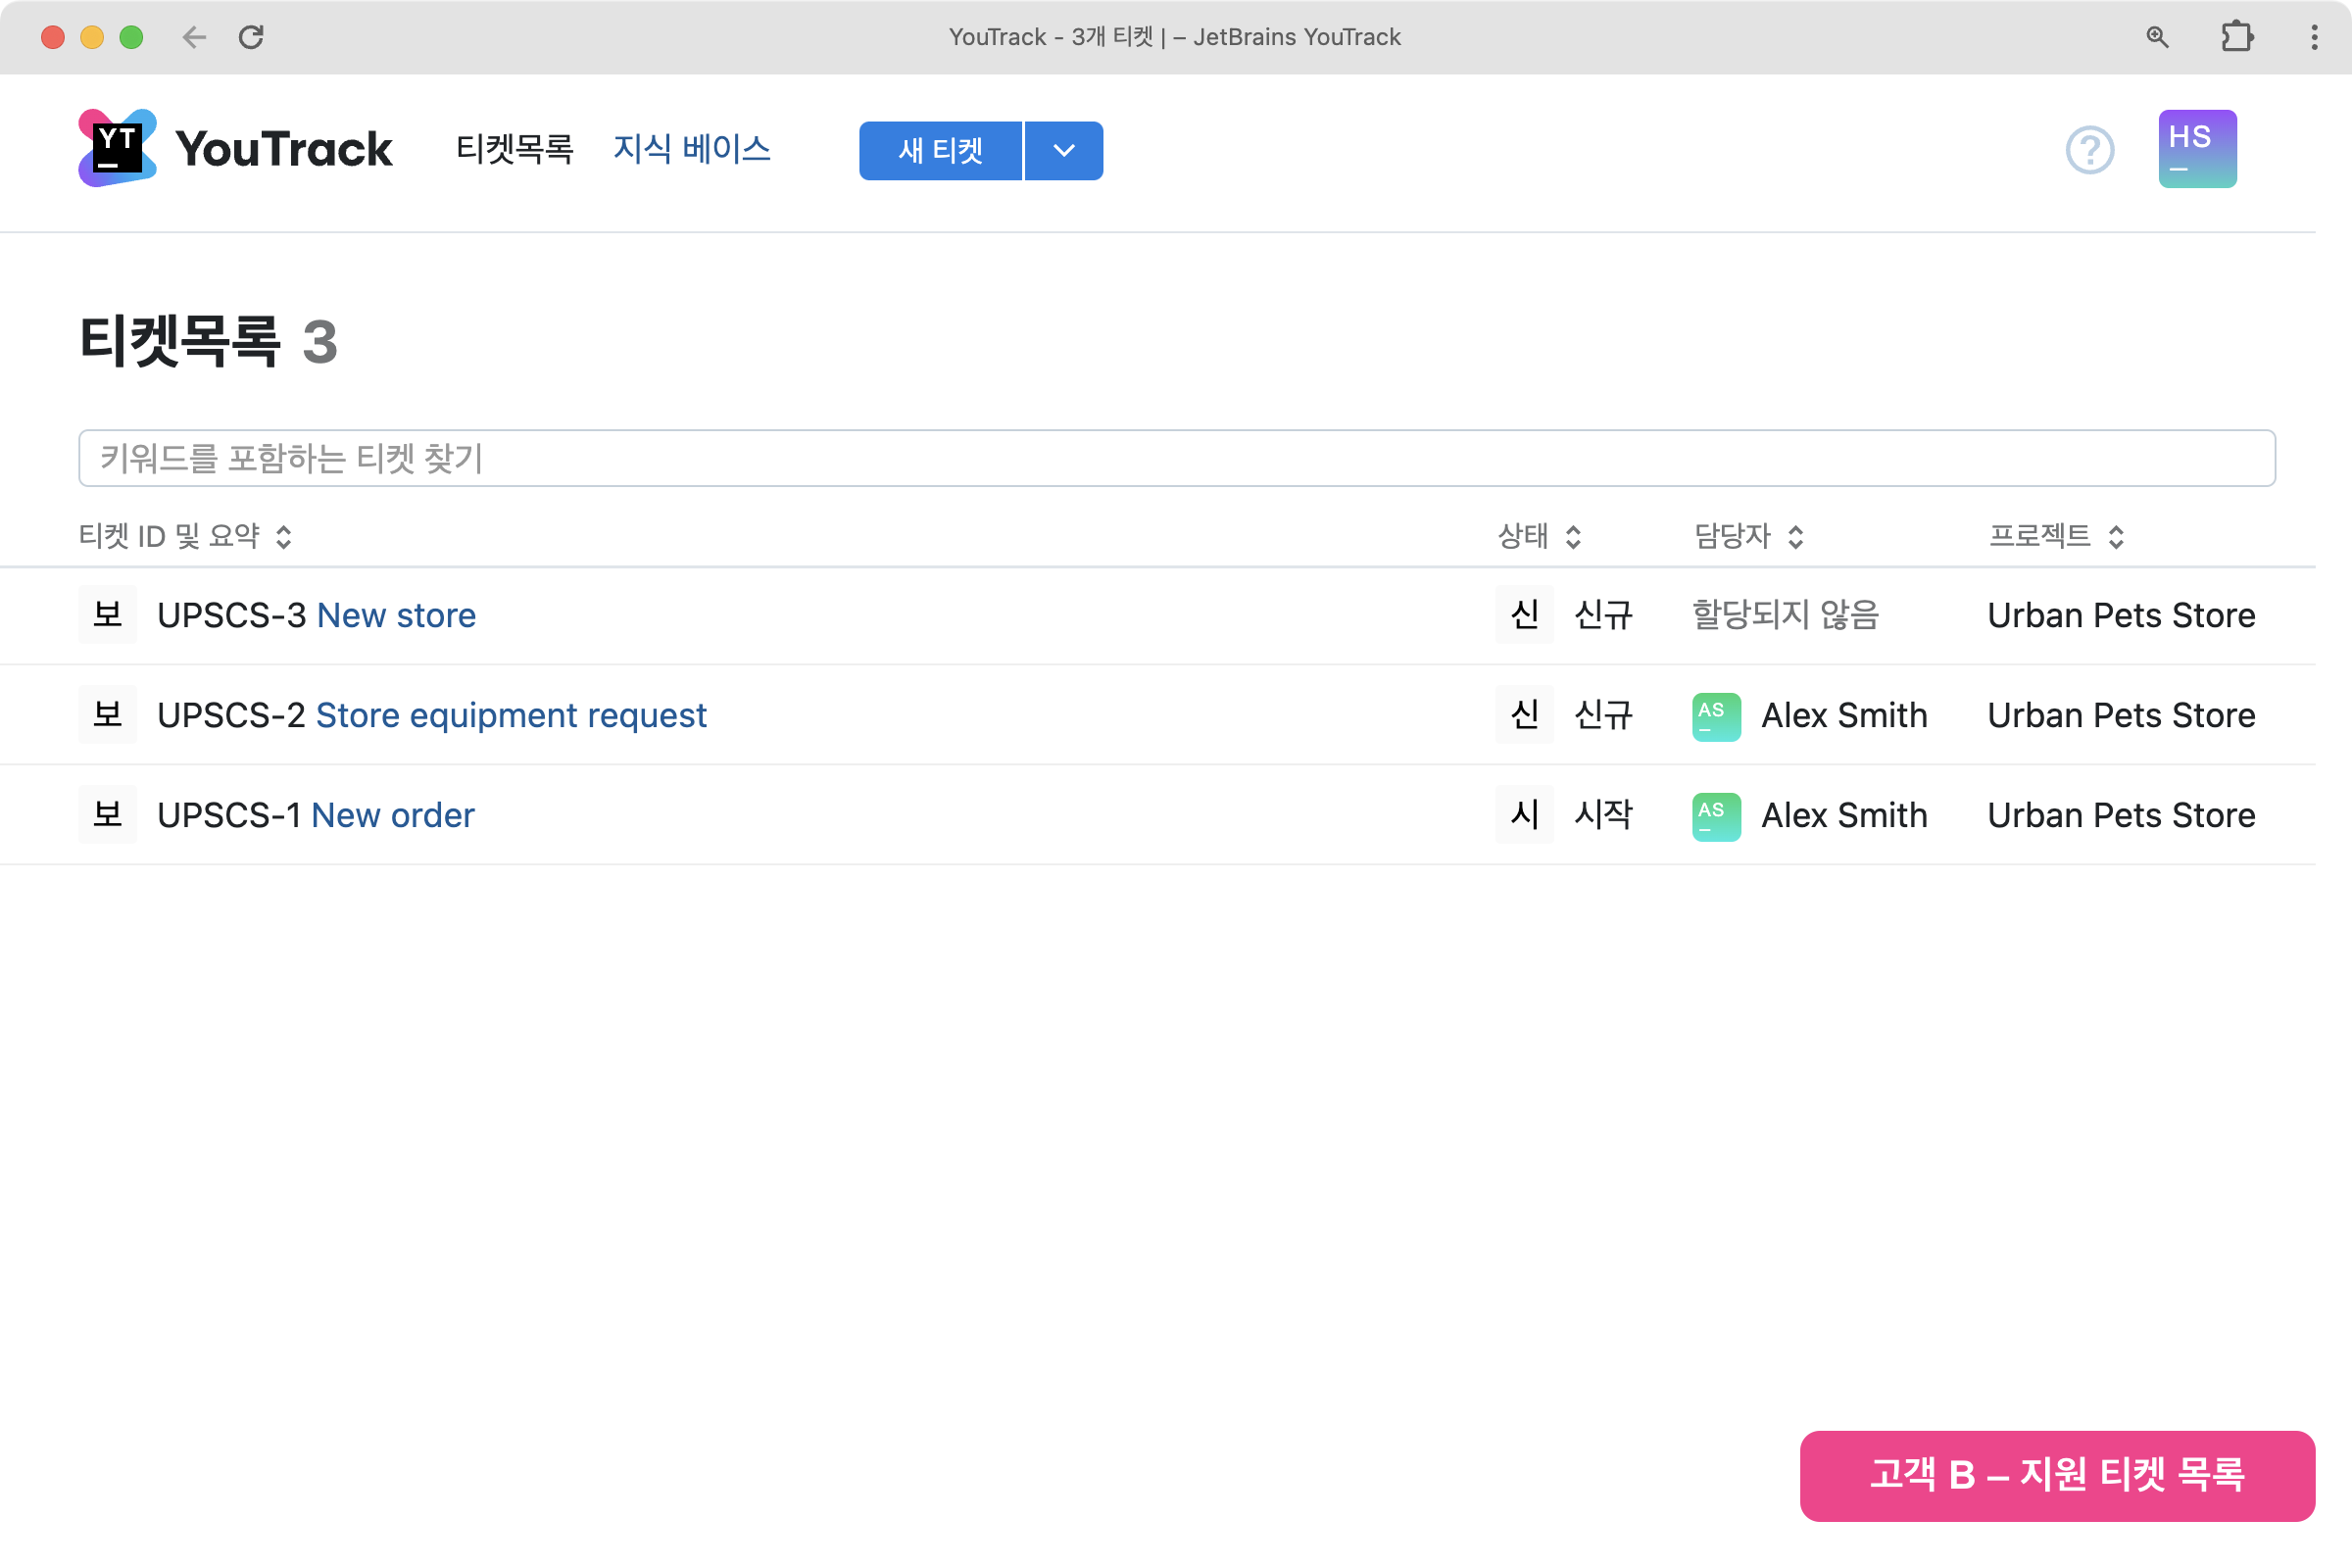Open the browser extensions puzzle icon
This screenshot has width=2352, height=1568.
(2236, 37)
